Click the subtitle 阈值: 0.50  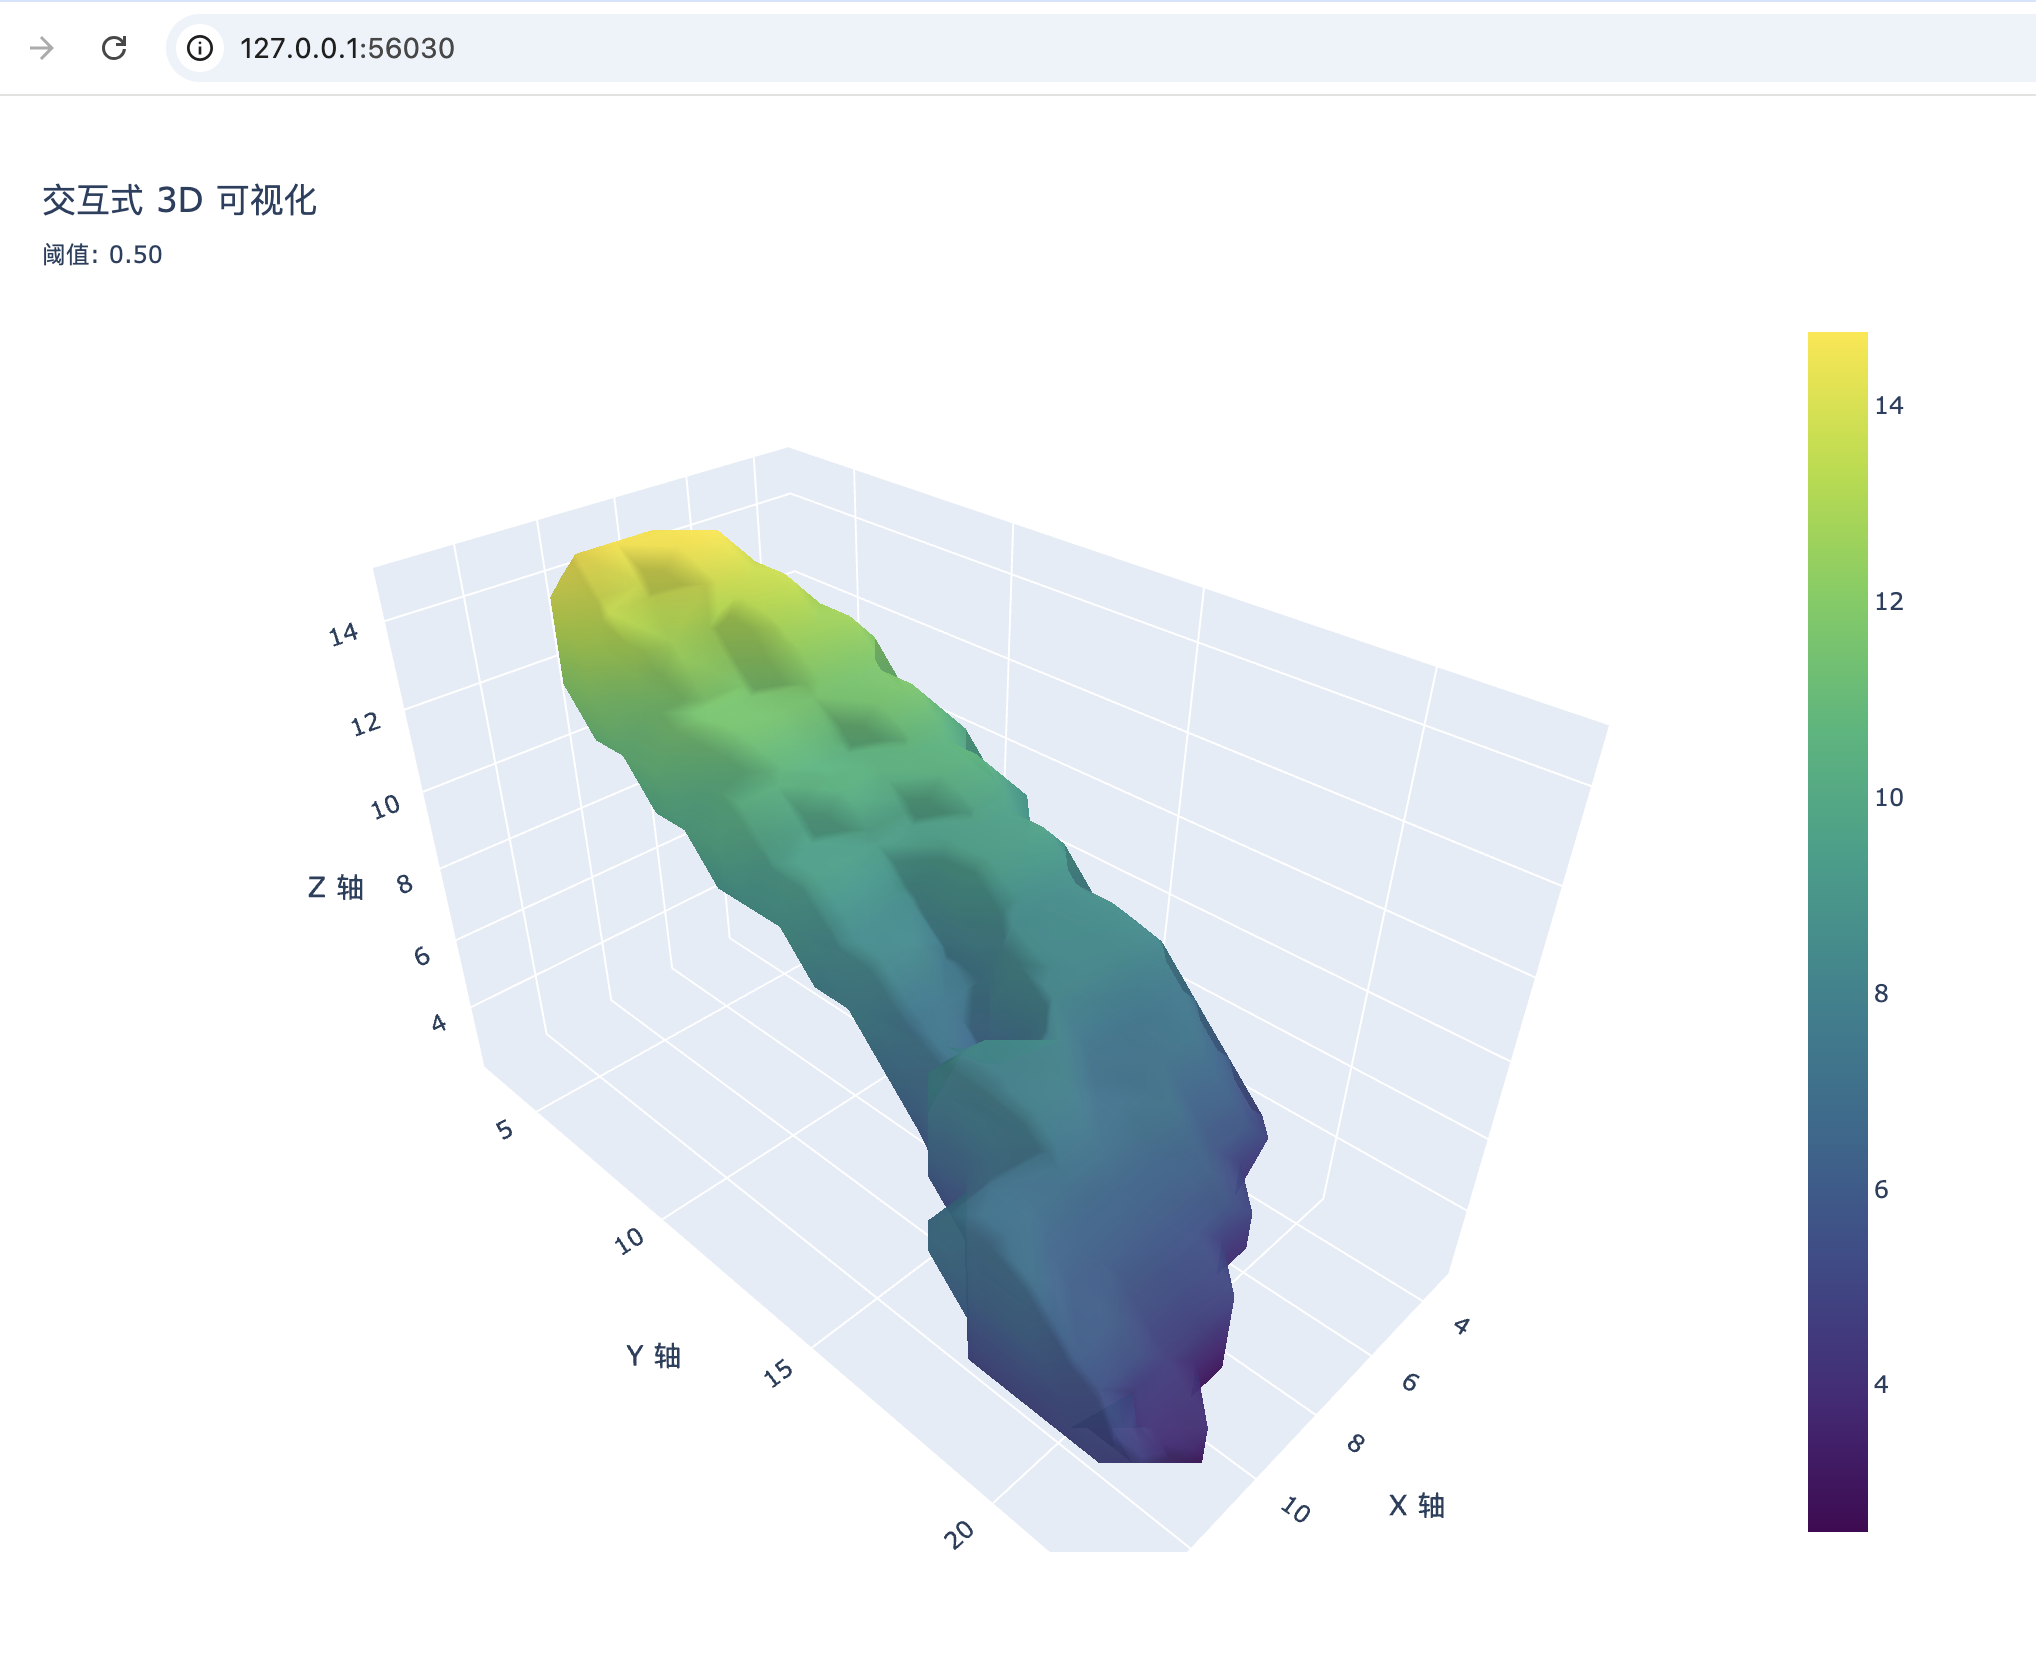[x=102, y=255]
